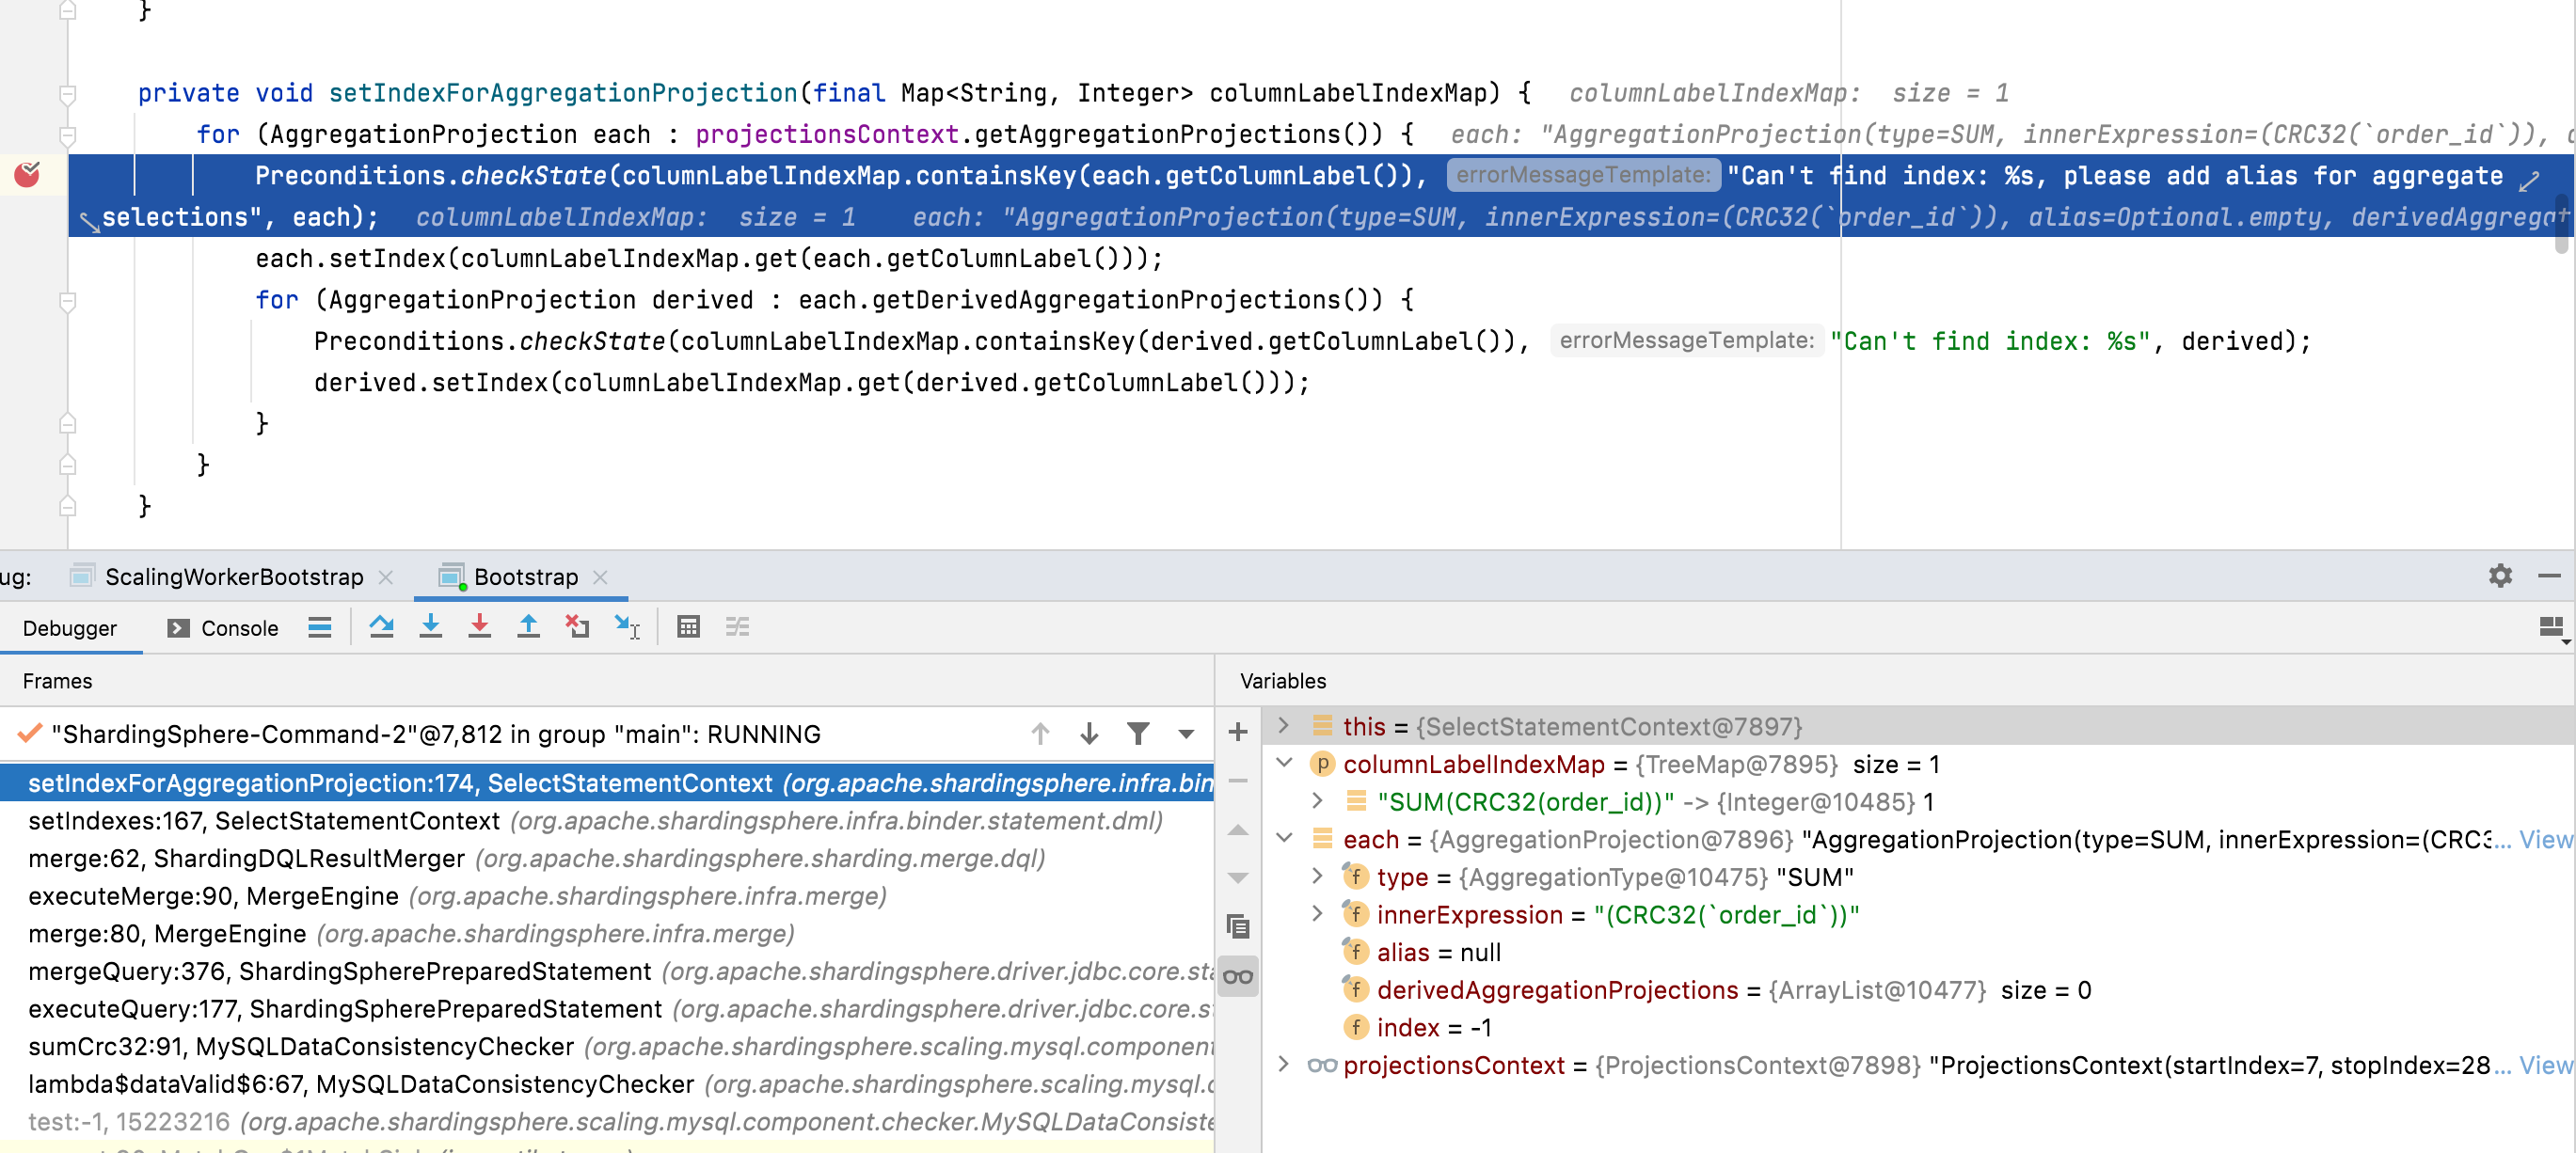Click the plus button to add a watch
Image resolution: width=2576 pixels, height=1153 pixels.
point(1237,733)
